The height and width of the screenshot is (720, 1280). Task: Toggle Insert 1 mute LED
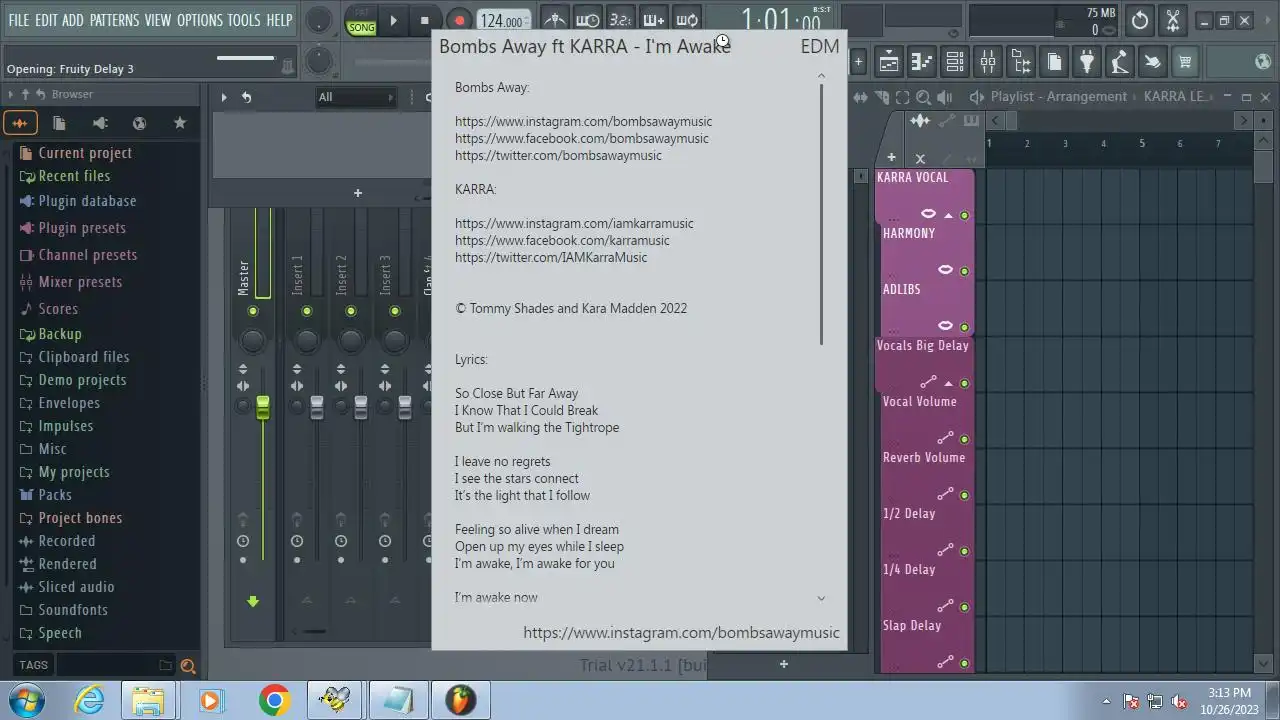tap(306, 311)
